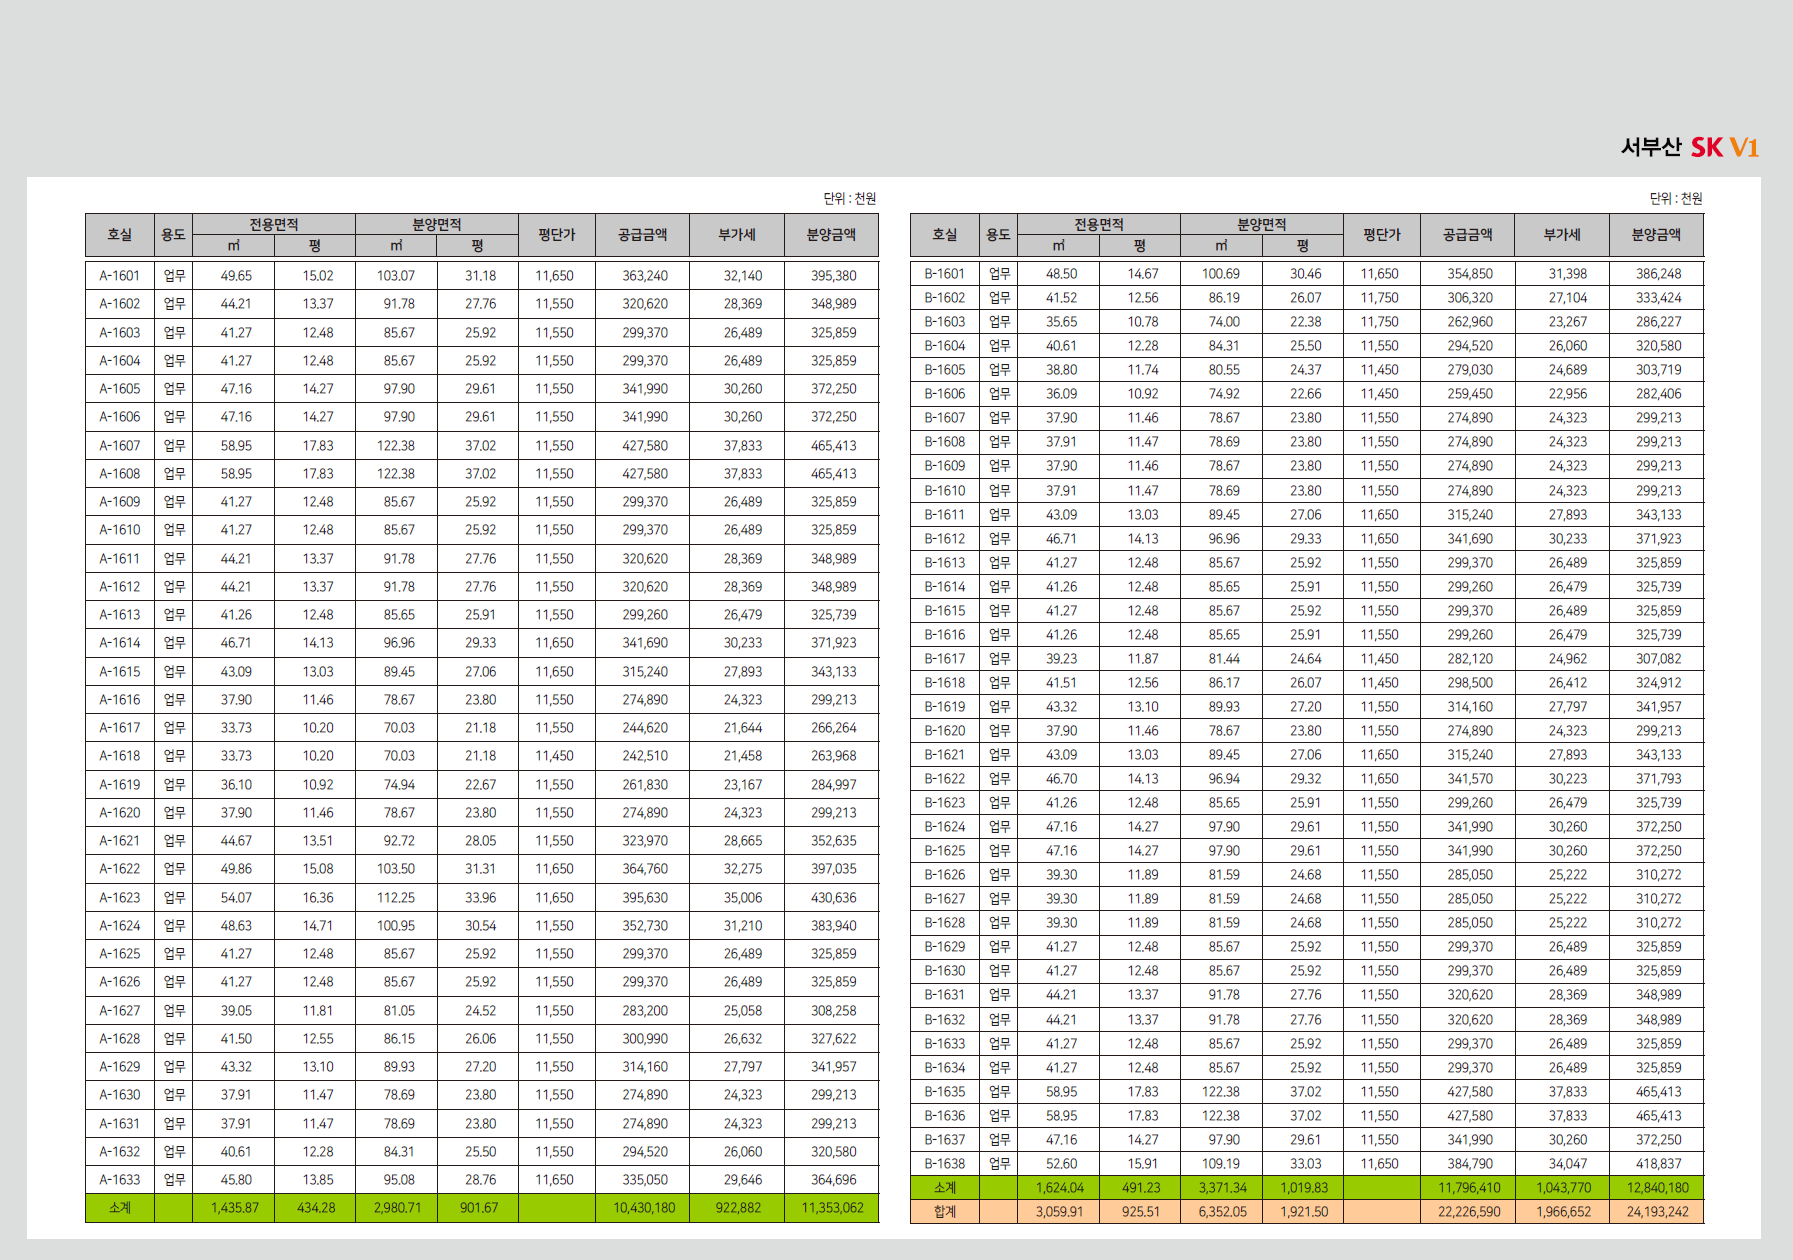
Task: Click room number B-1603
Action: point(945,322)
